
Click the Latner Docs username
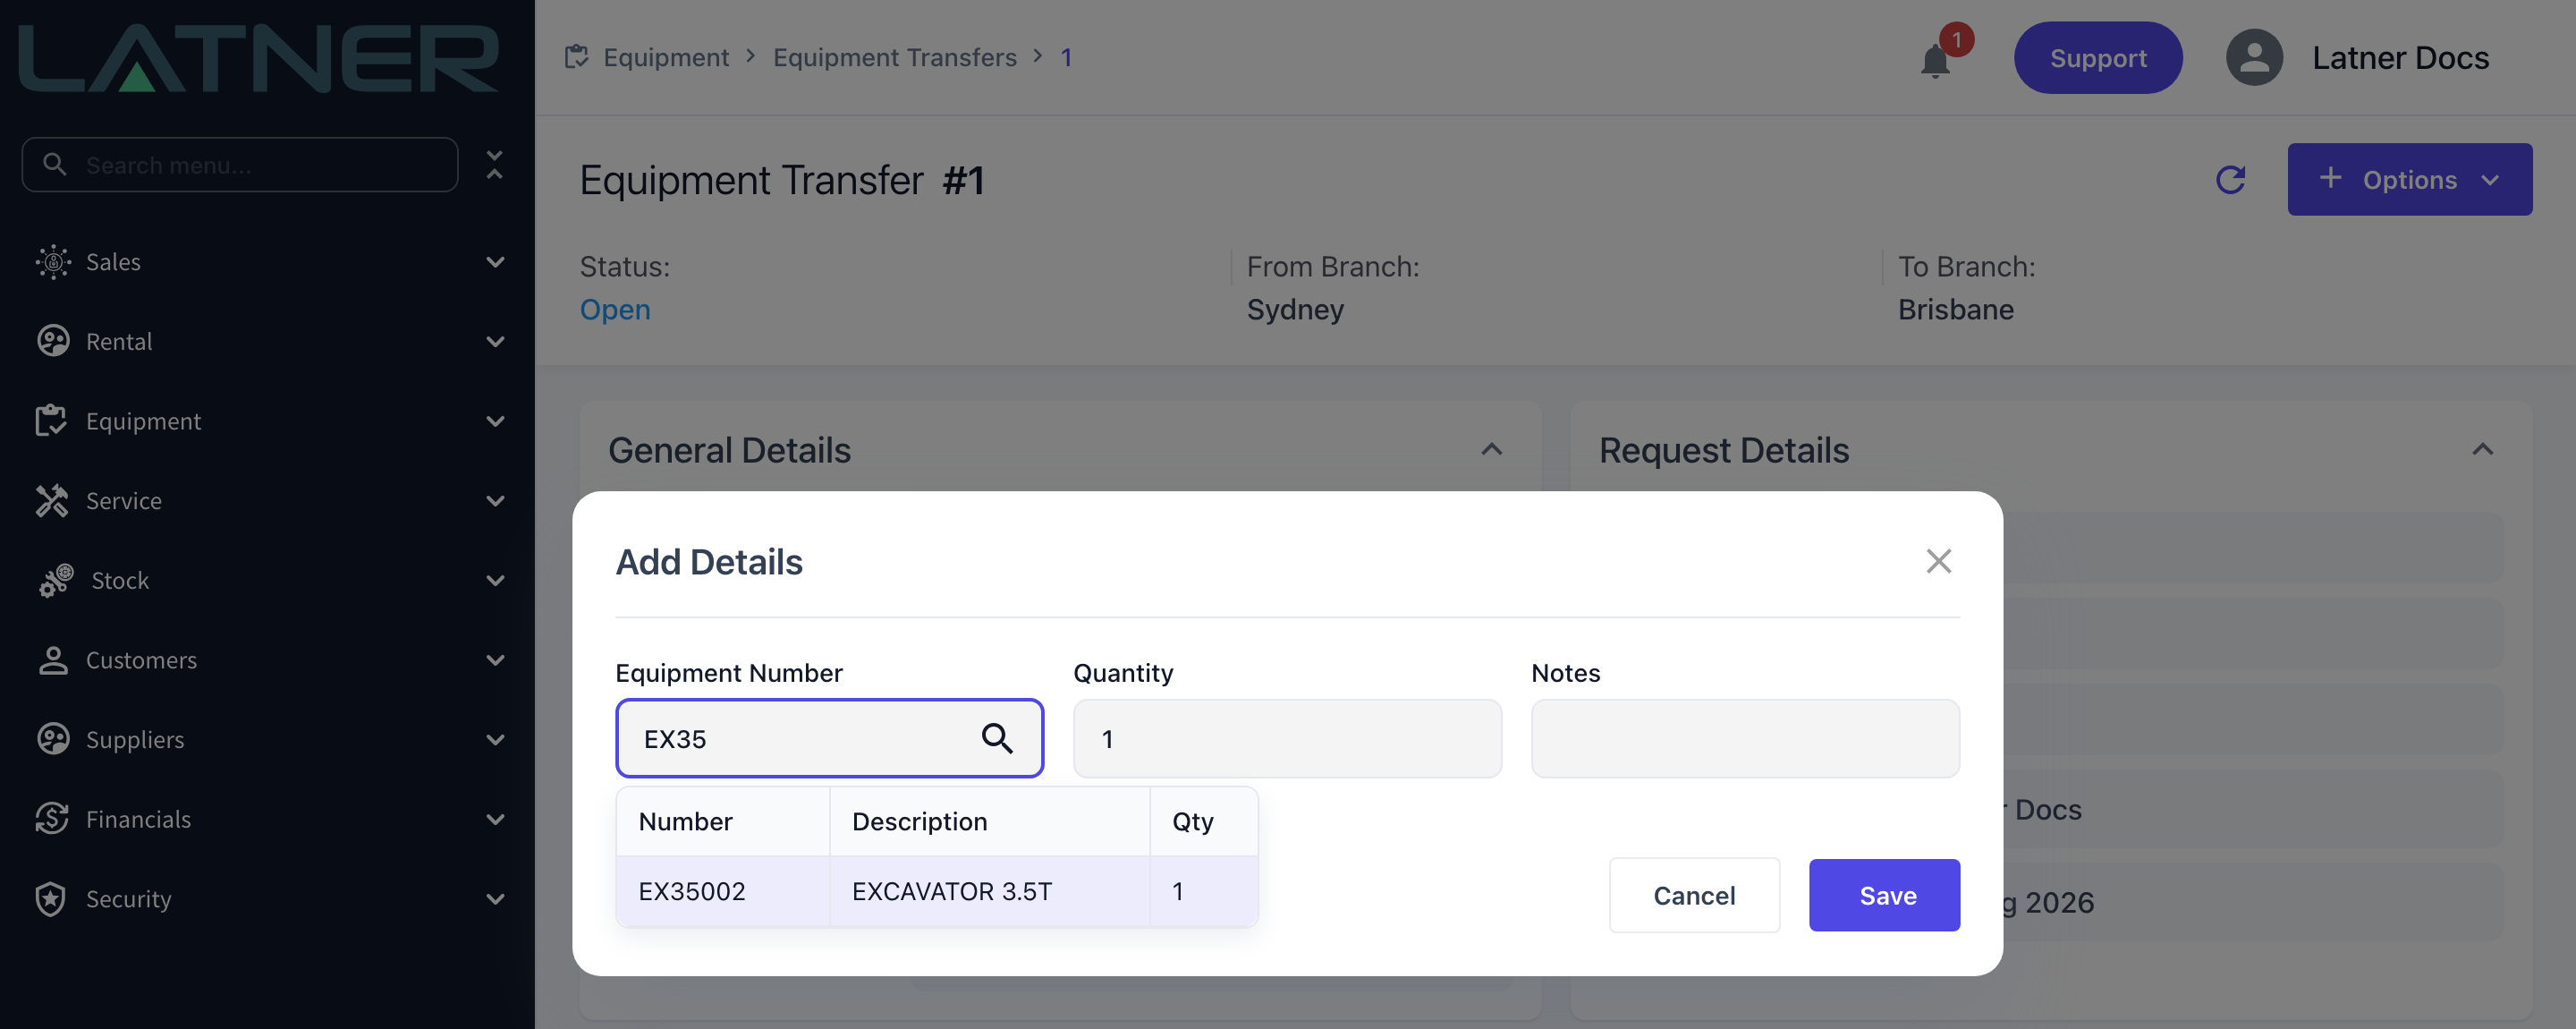pos(2400,58)
